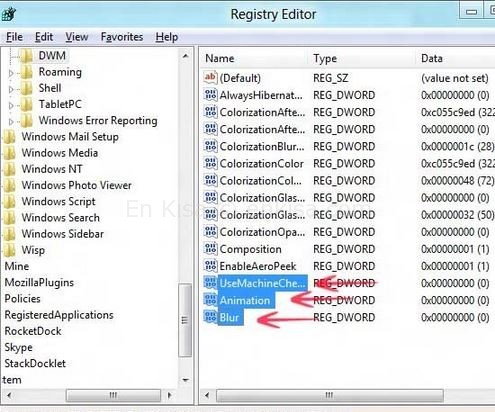The width and height of the screenshot is (495, 412).
Task: Click the DWORD icon of AlwaysHibernat... value
Action: [210, 95]
